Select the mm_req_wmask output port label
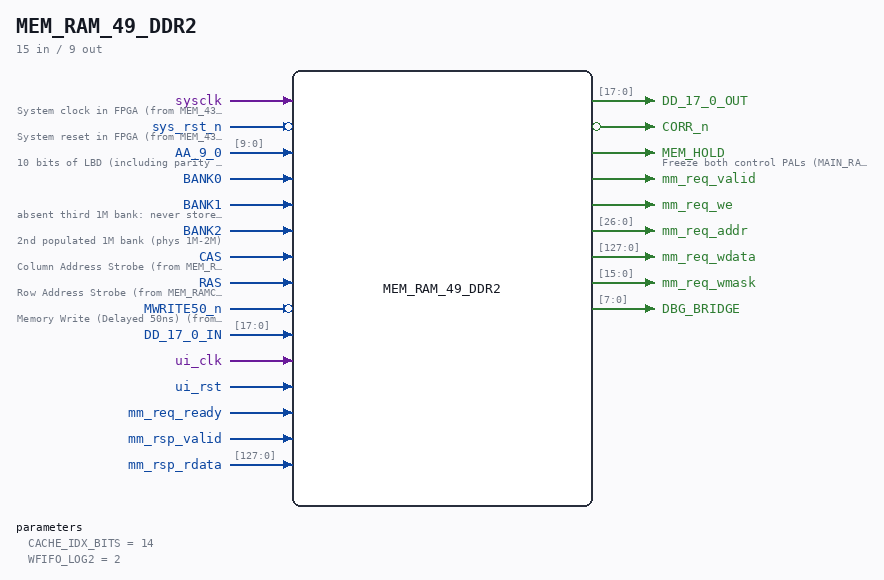This screenshot has height=580, width=884. [x=709, y=282]
